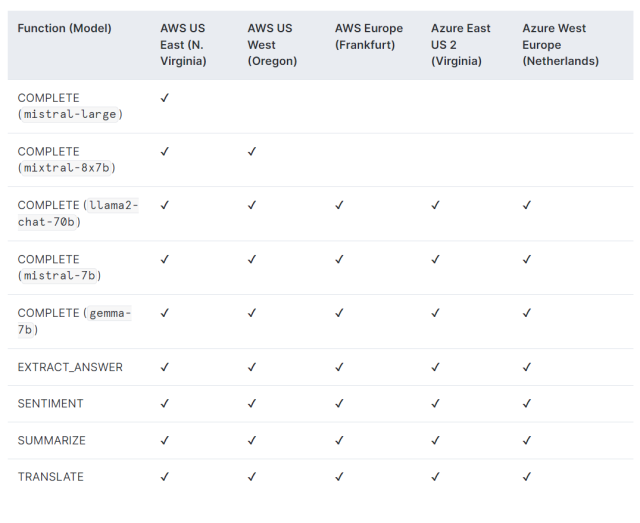
Task: Select the COMPLETE (mixtral-8x7b) row label
Action: (67, 160)
